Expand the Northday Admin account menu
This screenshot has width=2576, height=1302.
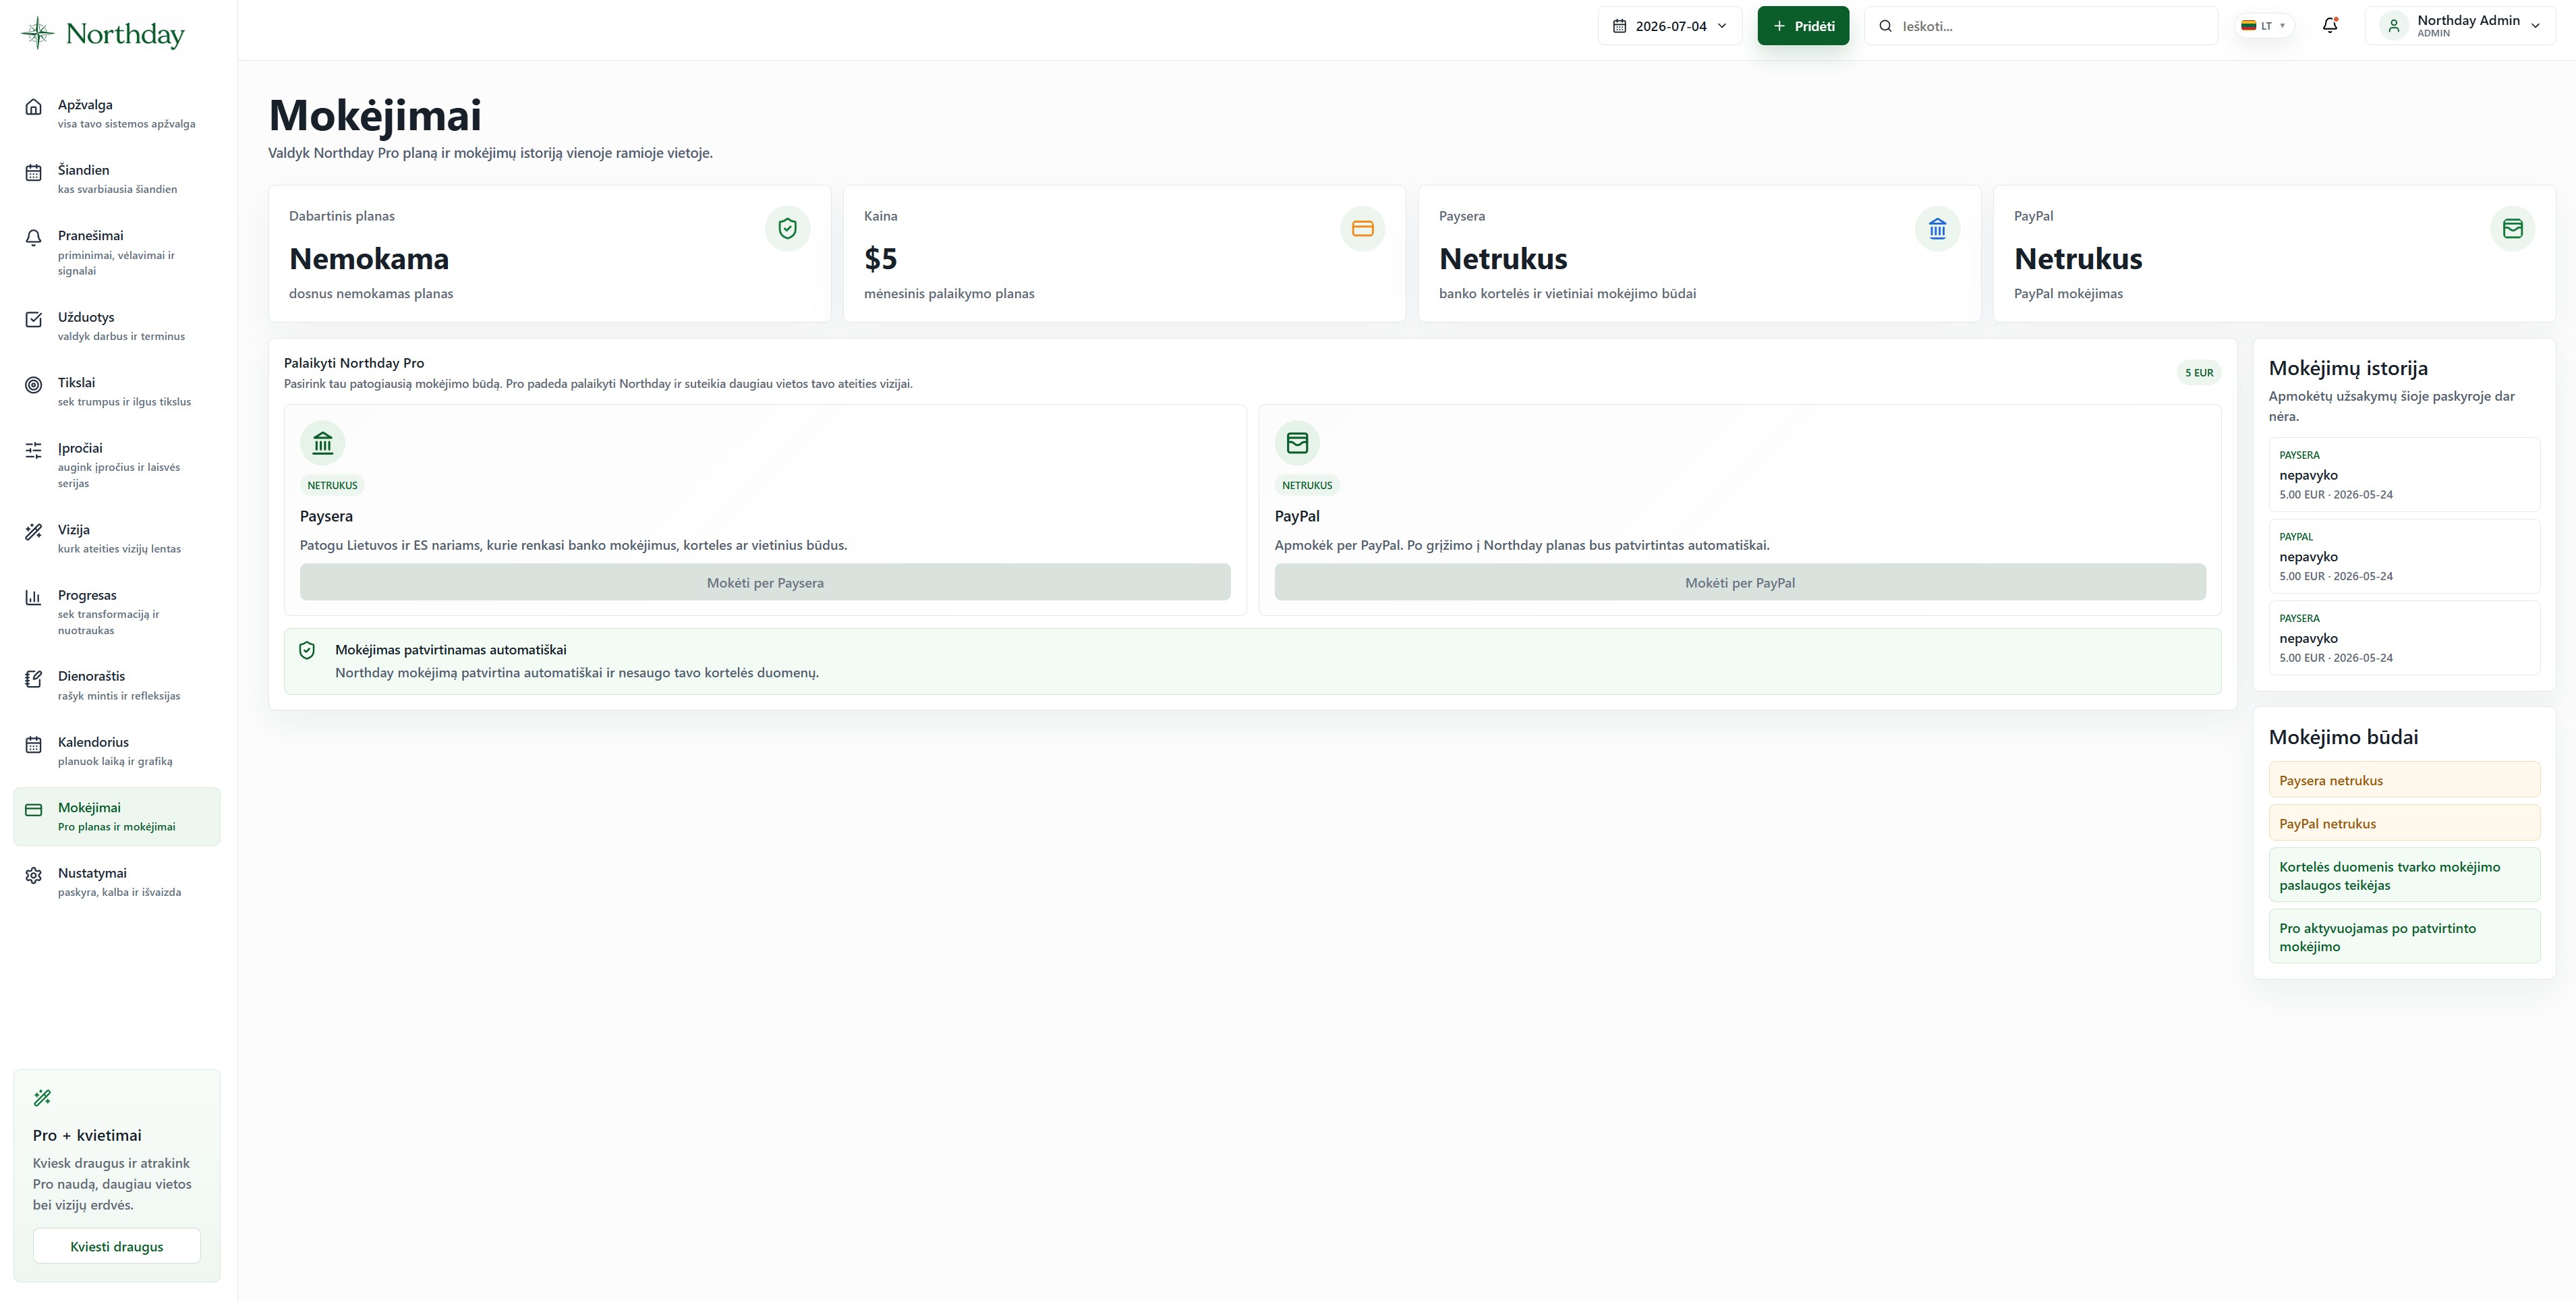click(2460, 26)
